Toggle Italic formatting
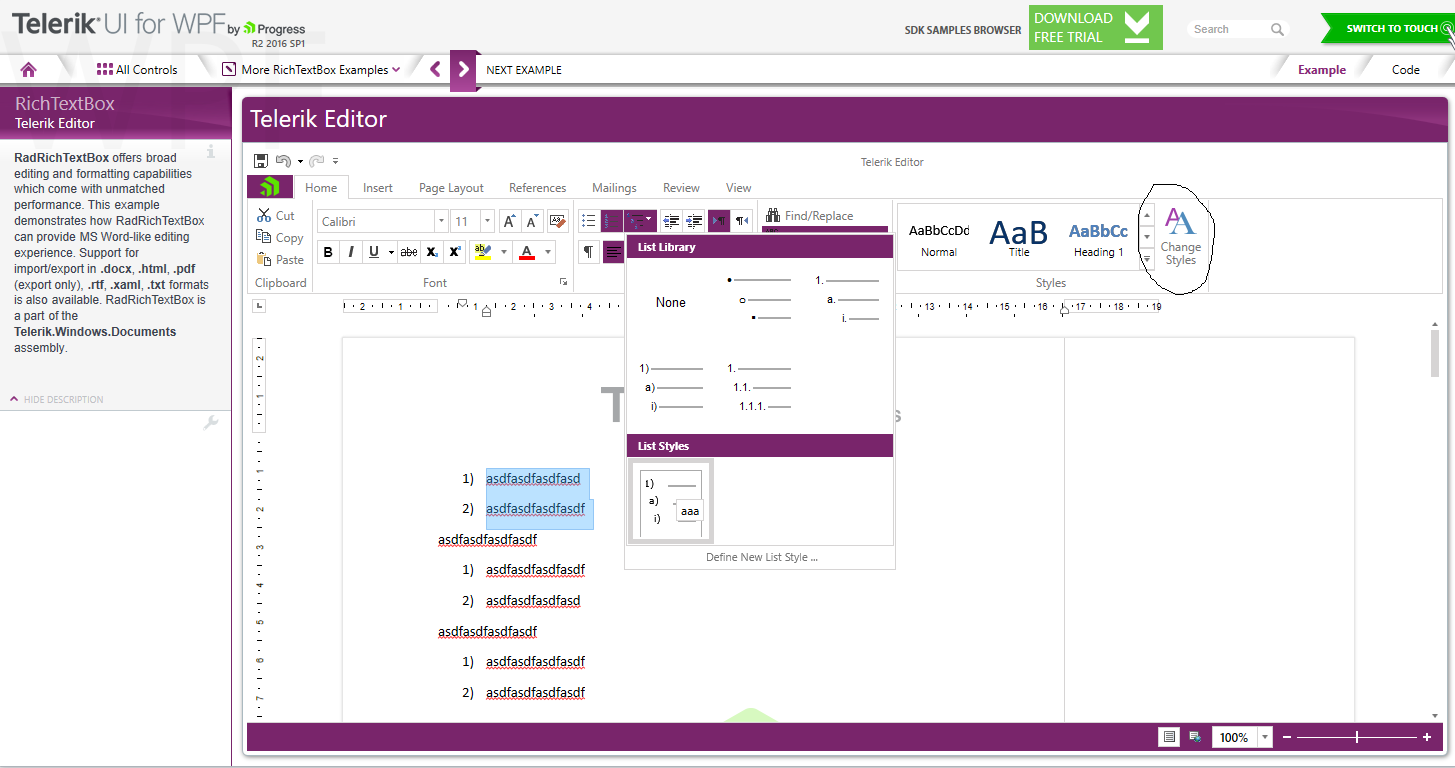This screenshot has width=1455, height=768. pos(351,252)
